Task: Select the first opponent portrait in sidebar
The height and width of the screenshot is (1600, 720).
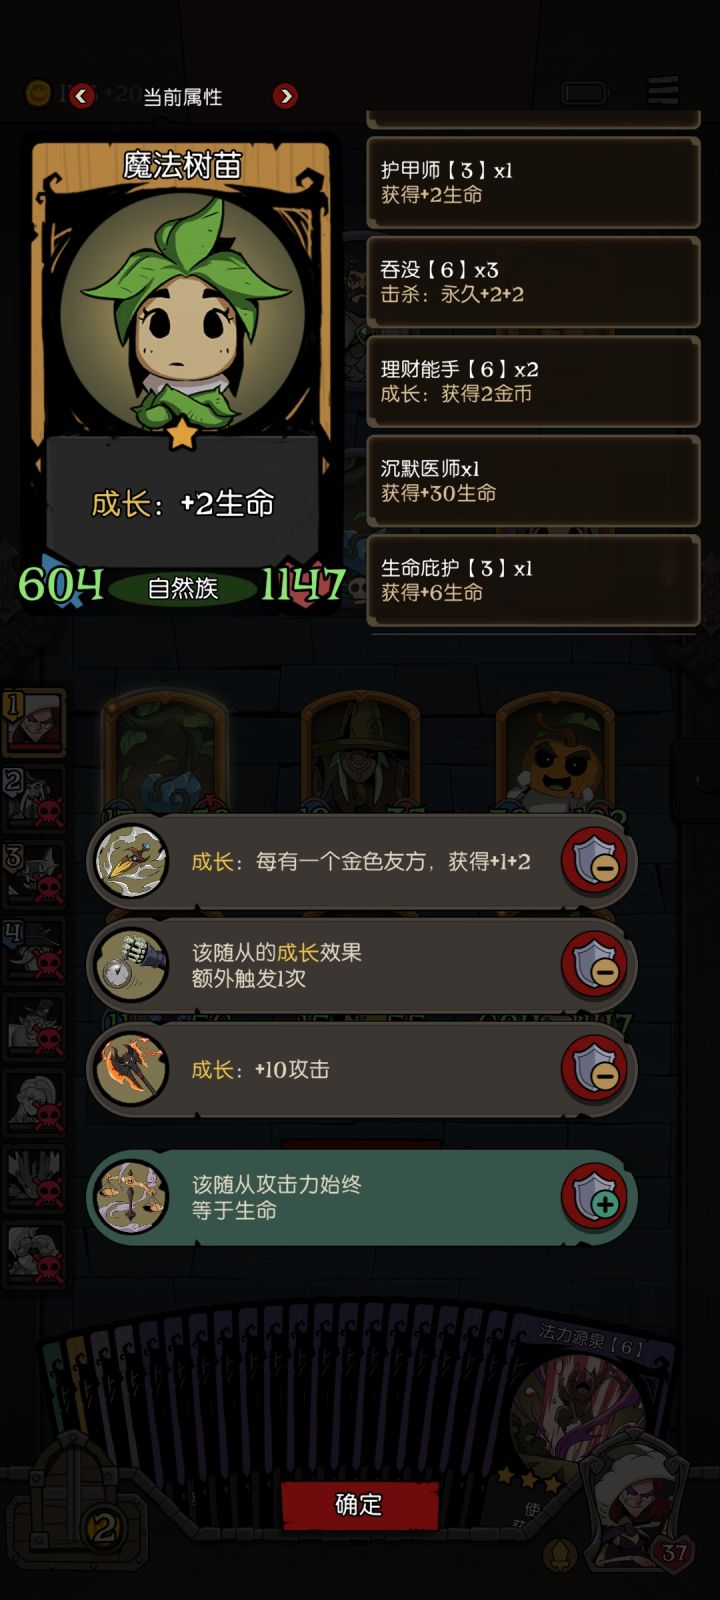Action: (x=34, y=722)
